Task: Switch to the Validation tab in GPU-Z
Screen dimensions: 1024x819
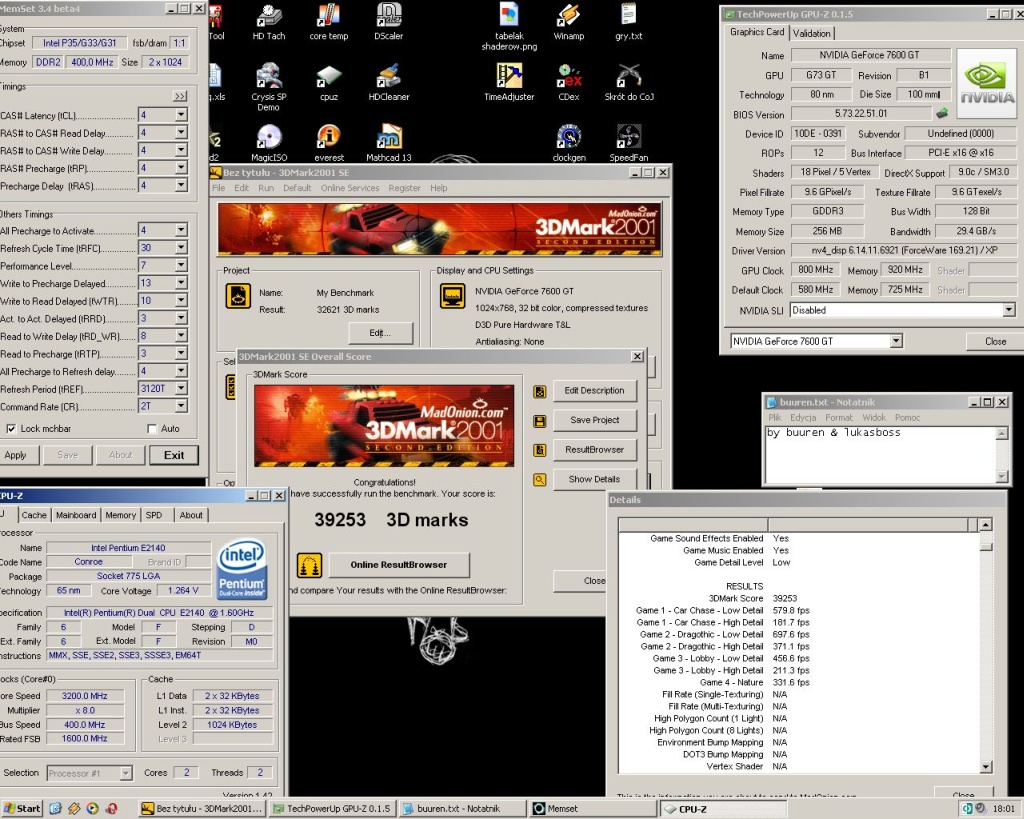Action: tap(811, 33)
